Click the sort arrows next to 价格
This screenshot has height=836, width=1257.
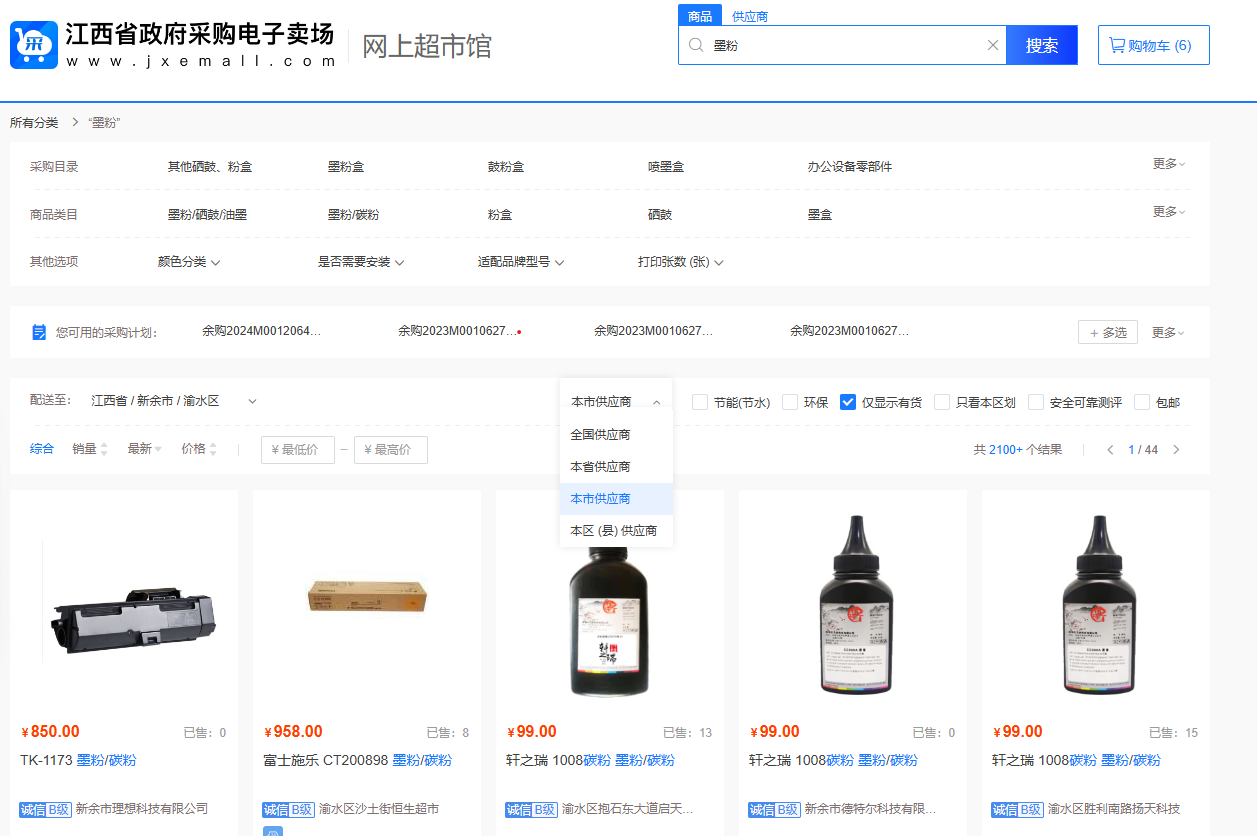coord(212,450)
